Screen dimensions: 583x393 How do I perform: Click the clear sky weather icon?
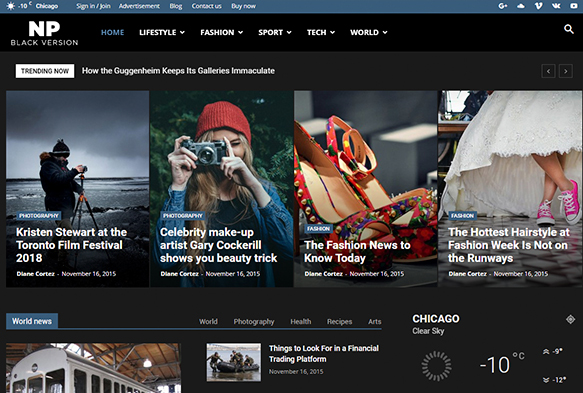pos(437,366)
